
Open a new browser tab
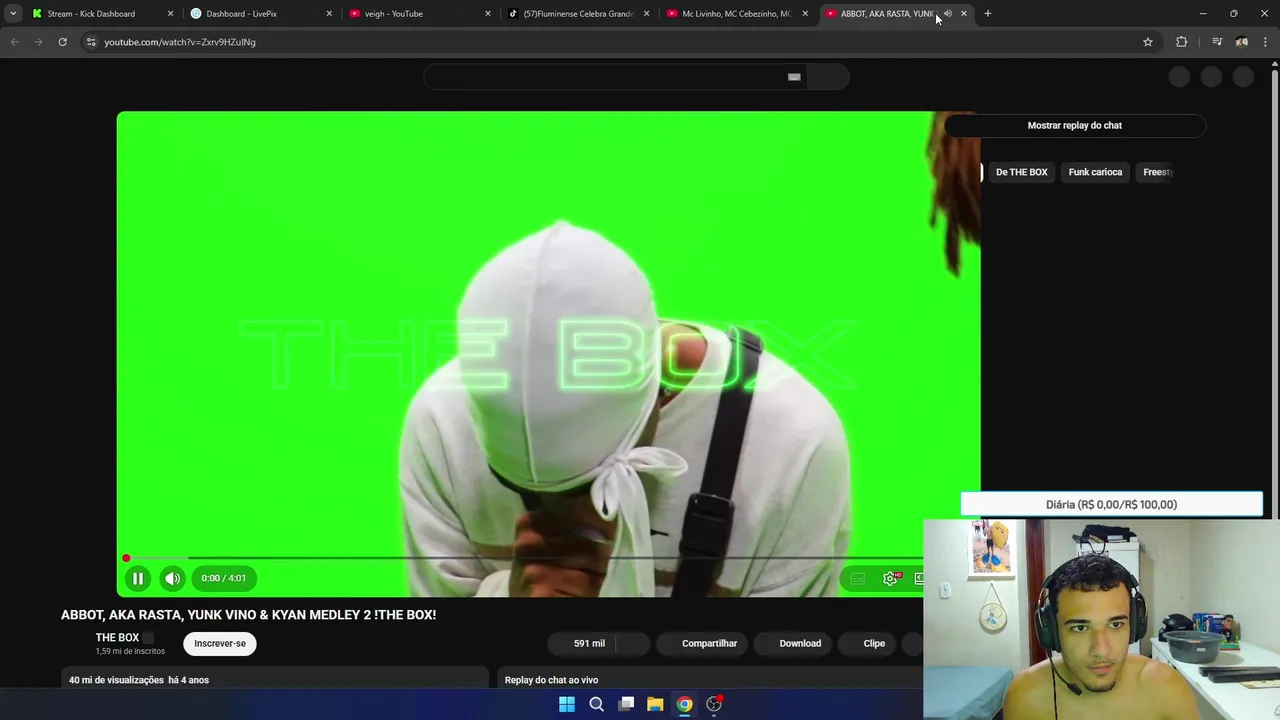click(988, 14)
